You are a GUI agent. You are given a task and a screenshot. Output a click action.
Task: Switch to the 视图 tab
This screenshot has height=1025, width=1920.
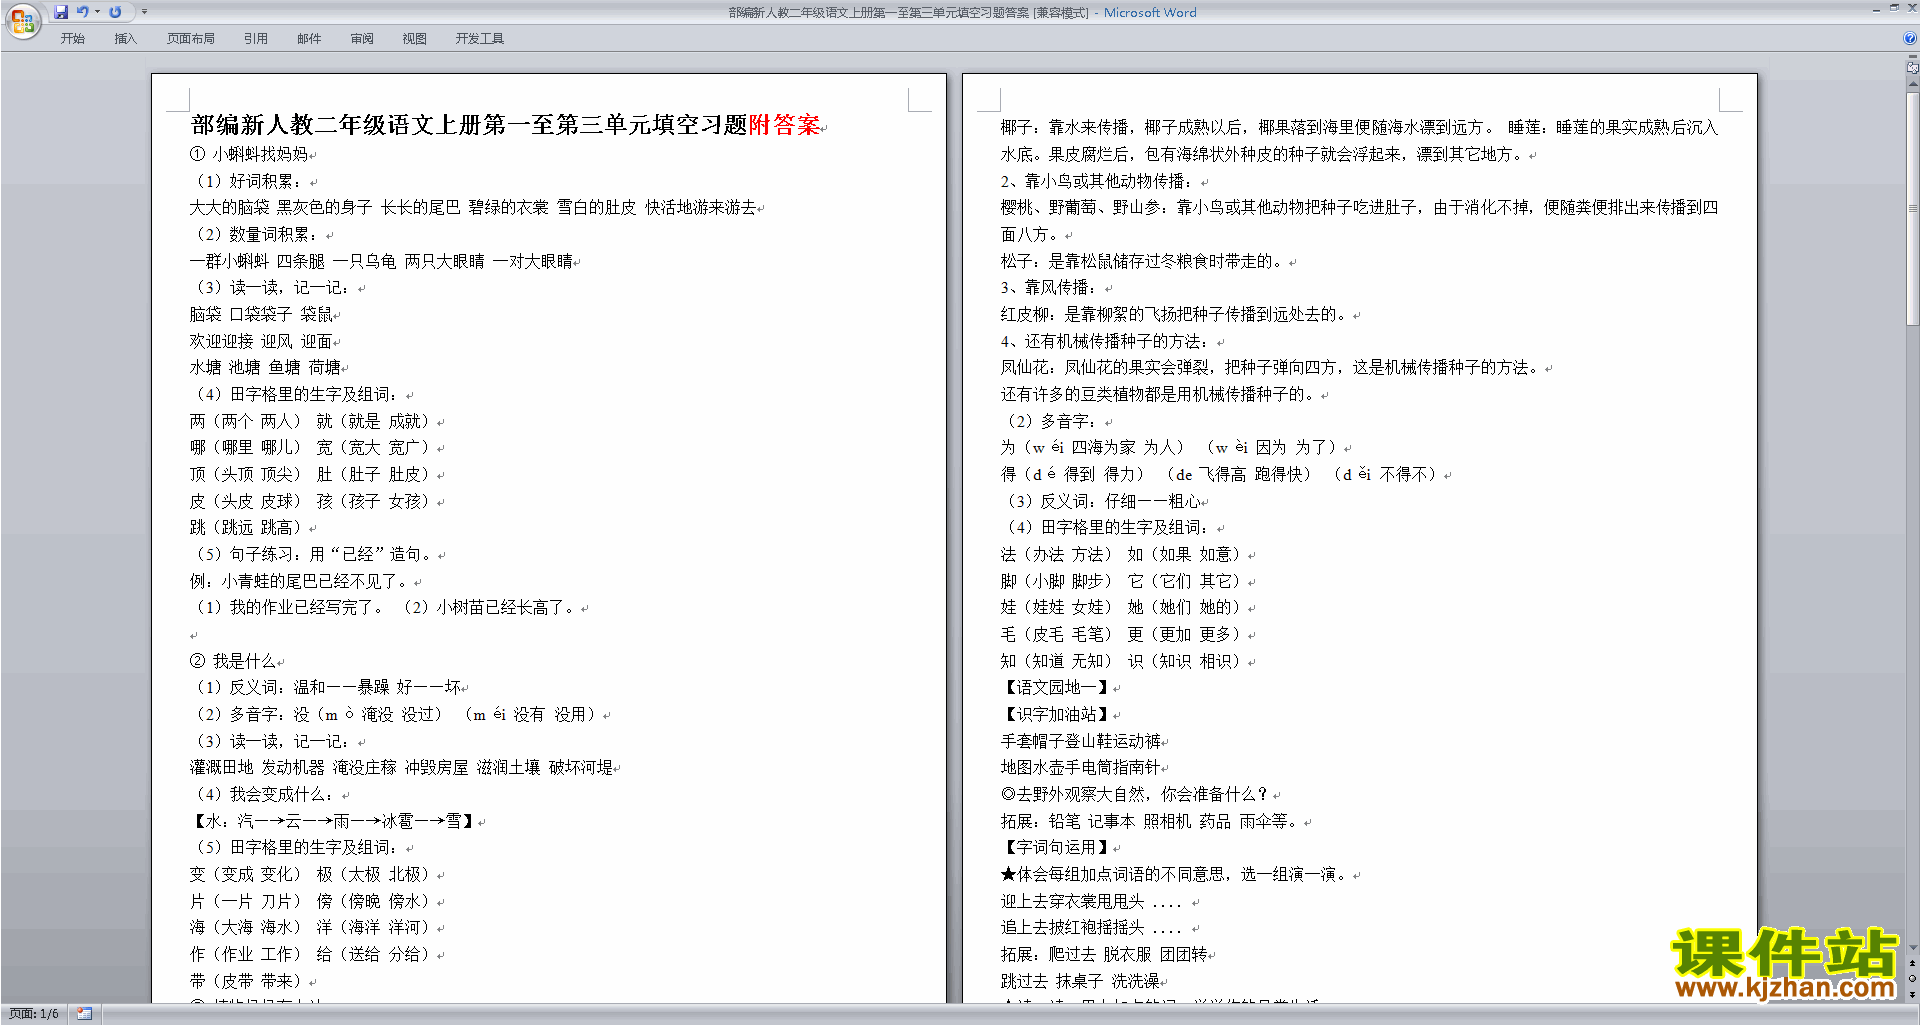[x=414, y=39]
